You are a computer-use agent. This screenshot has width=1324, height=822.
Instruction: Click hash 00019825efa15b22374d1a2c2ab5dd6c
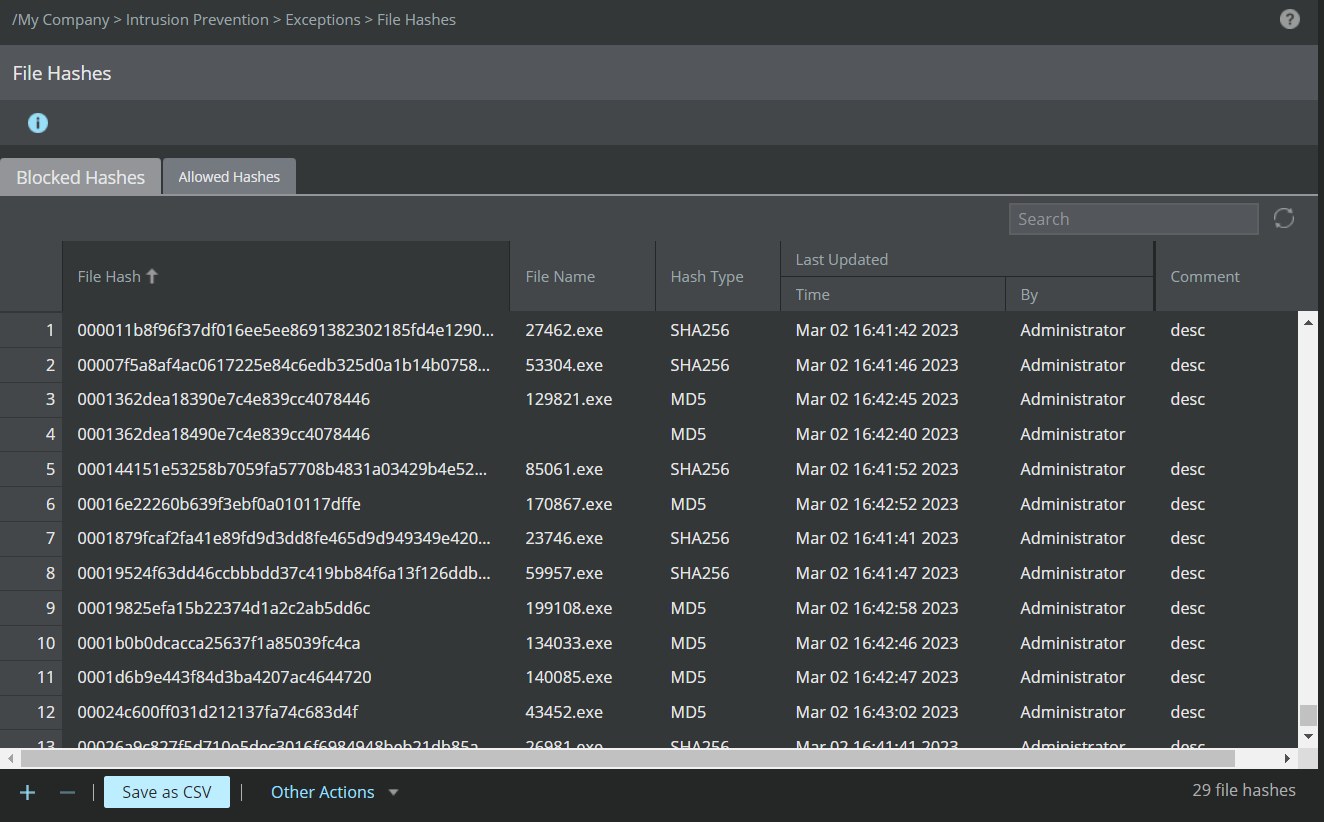pyautogui.click(x=224, y=608)
